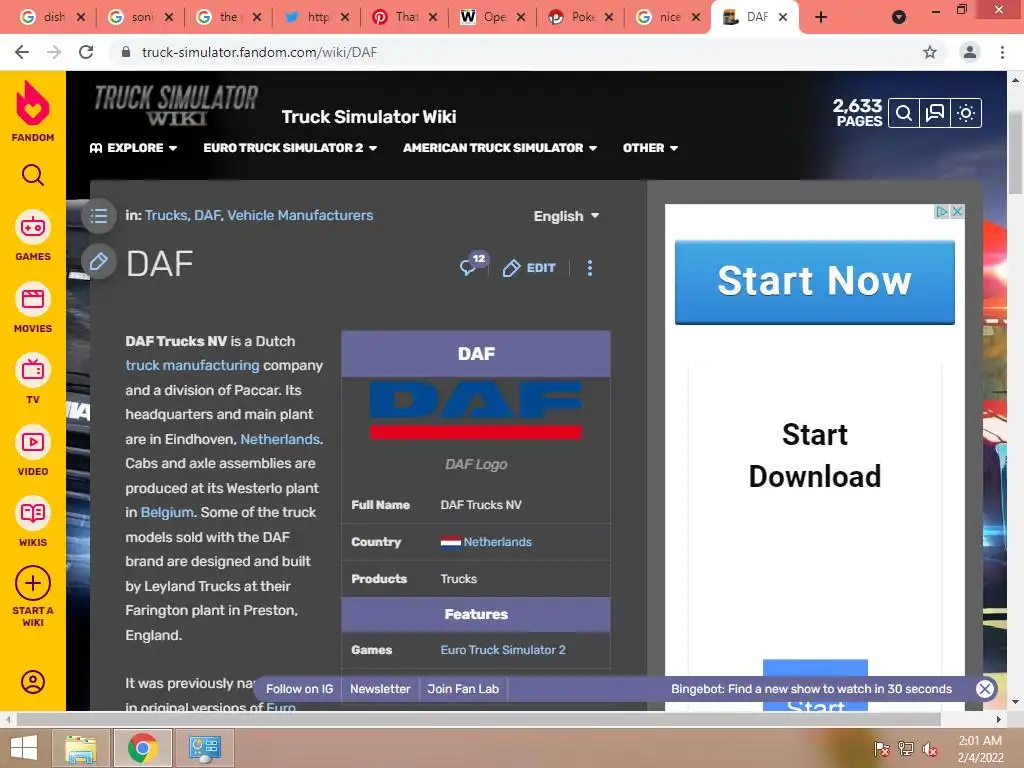Click the Truck Simulator Wiki logo
Image resolution: width=1024 pixels, height=768 pixels.
(x=176, y=105)
